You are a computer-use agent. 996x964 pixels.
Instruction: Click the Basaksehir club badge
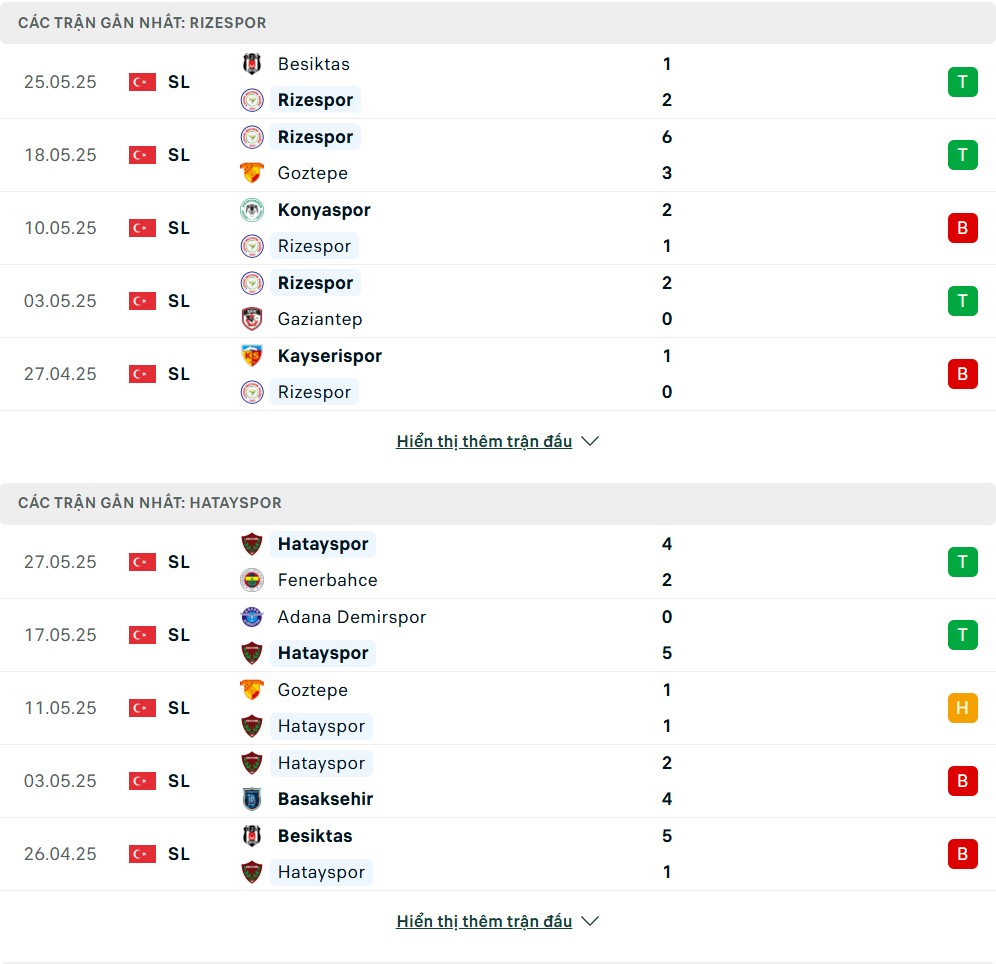[252, 799]
